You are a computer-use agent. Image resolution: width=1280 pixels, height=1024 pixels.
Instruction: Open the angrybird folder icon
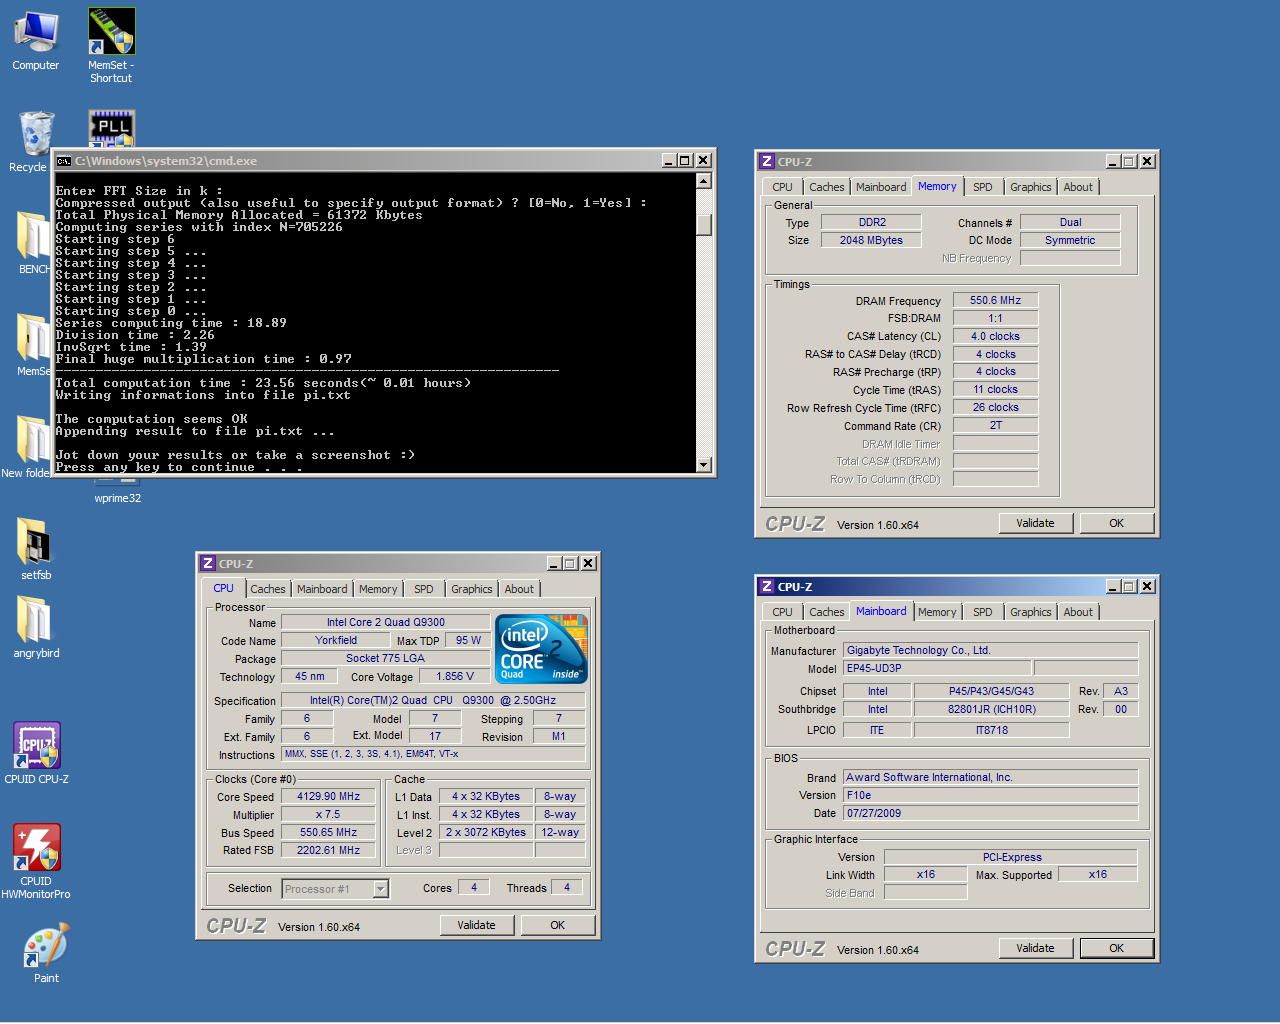click(36, 627)
